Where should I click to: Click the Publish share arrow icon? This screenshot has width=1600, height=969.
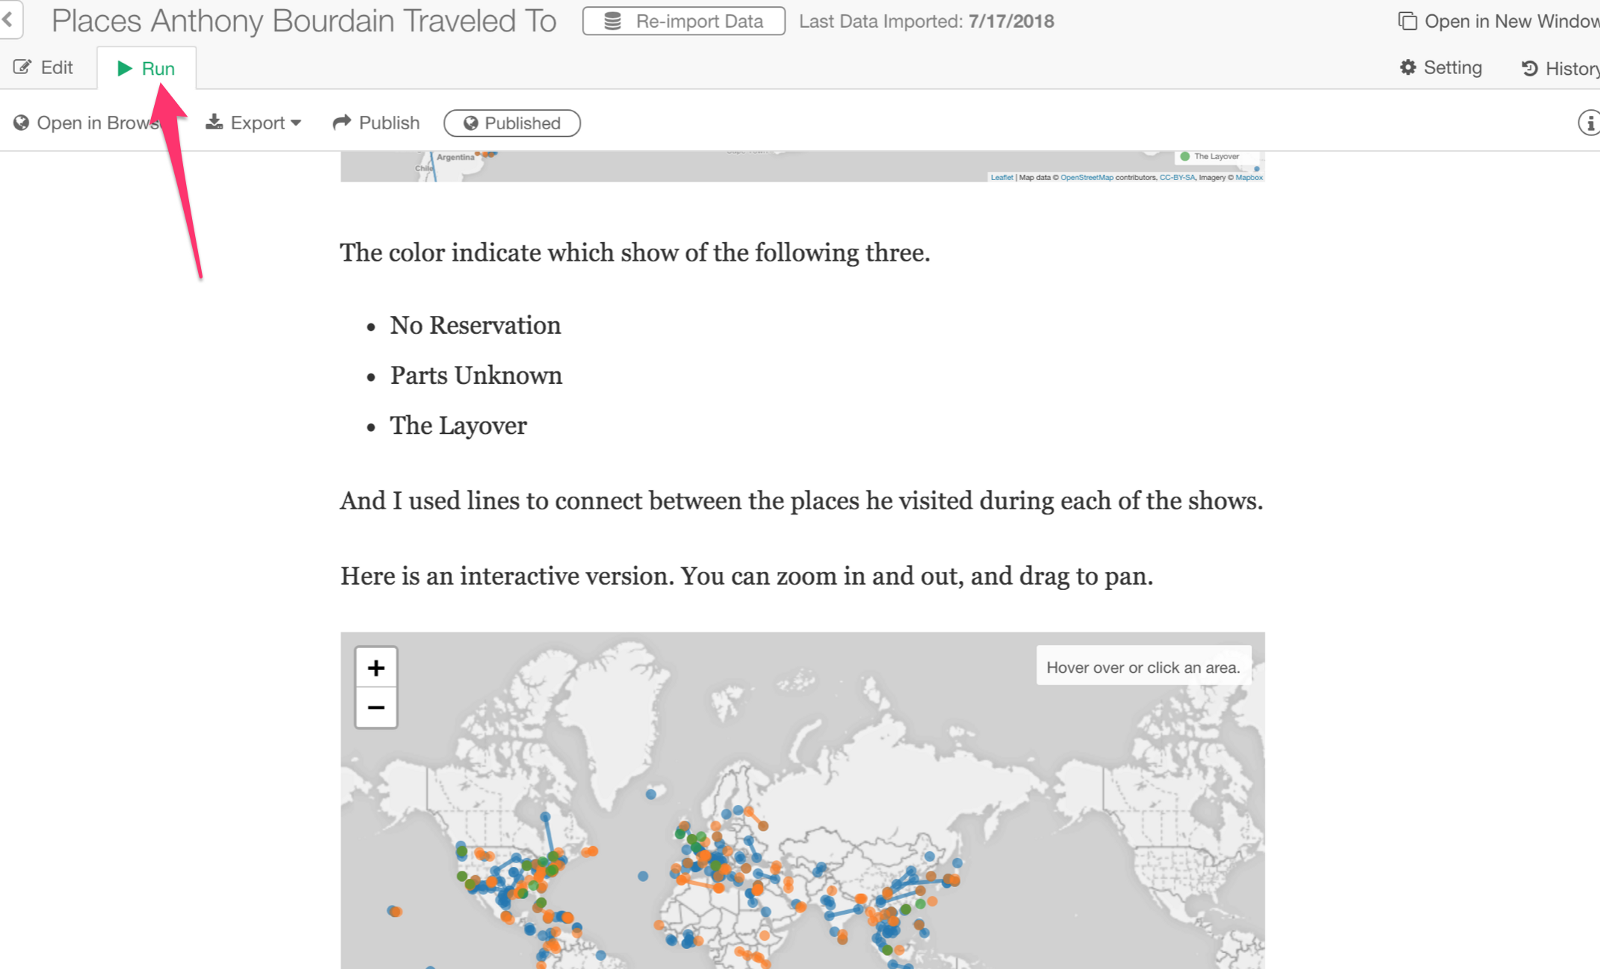342,122
